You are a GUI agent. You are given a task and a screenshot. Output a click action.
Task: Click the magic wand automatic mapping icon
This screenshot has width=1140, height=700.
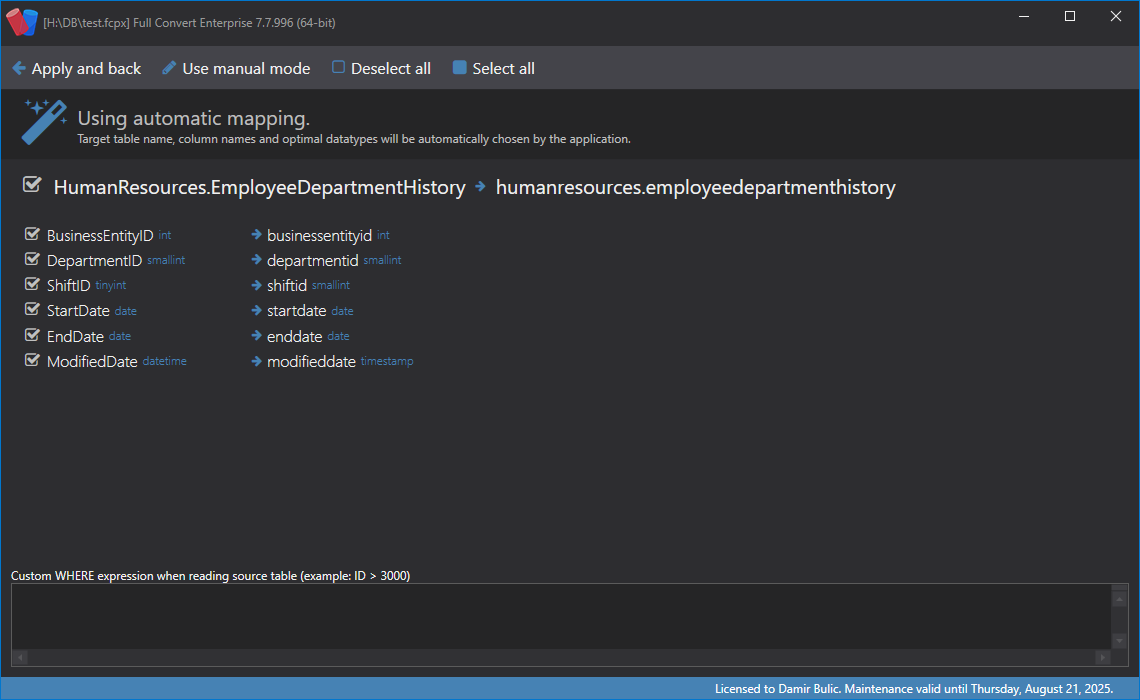46,120
